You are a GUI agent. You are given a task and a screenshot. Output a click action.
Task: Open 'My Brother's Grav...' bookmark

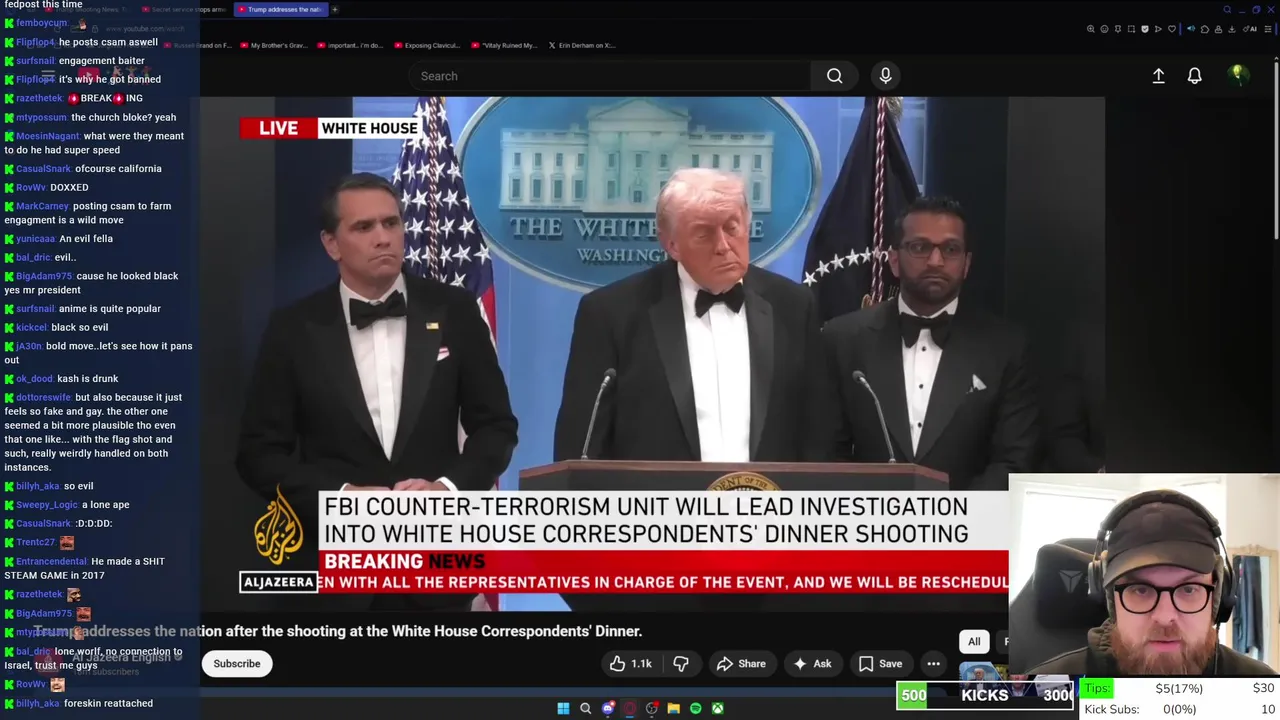273,45
